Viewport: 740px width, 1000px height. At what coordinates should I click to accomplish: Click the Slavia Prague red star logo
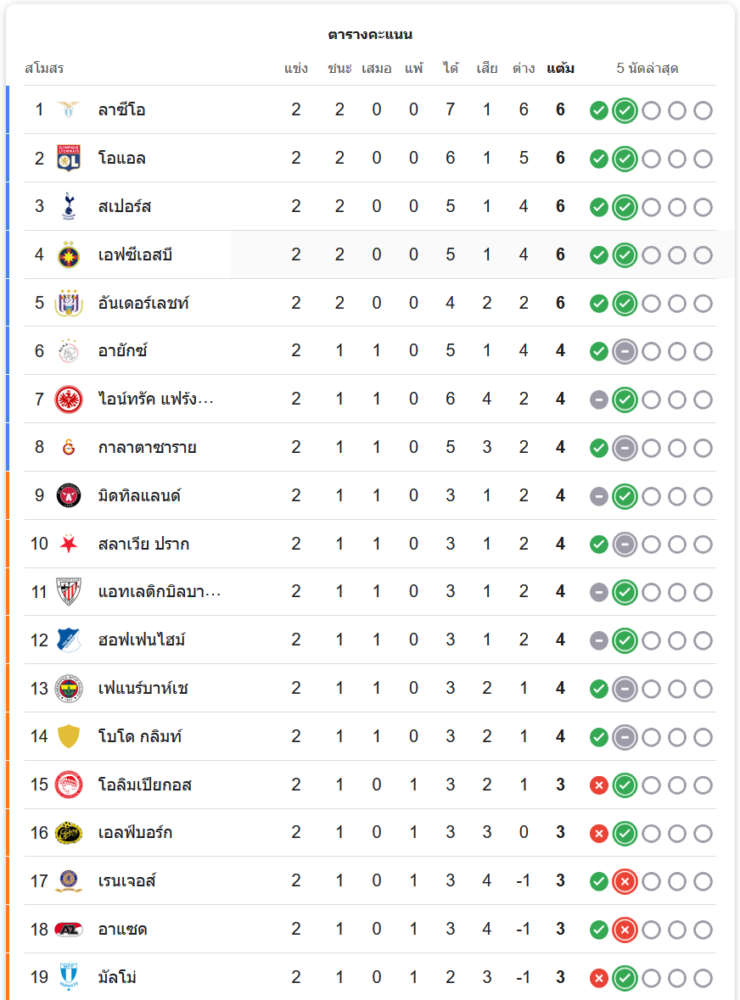click(x=69, y=544)
